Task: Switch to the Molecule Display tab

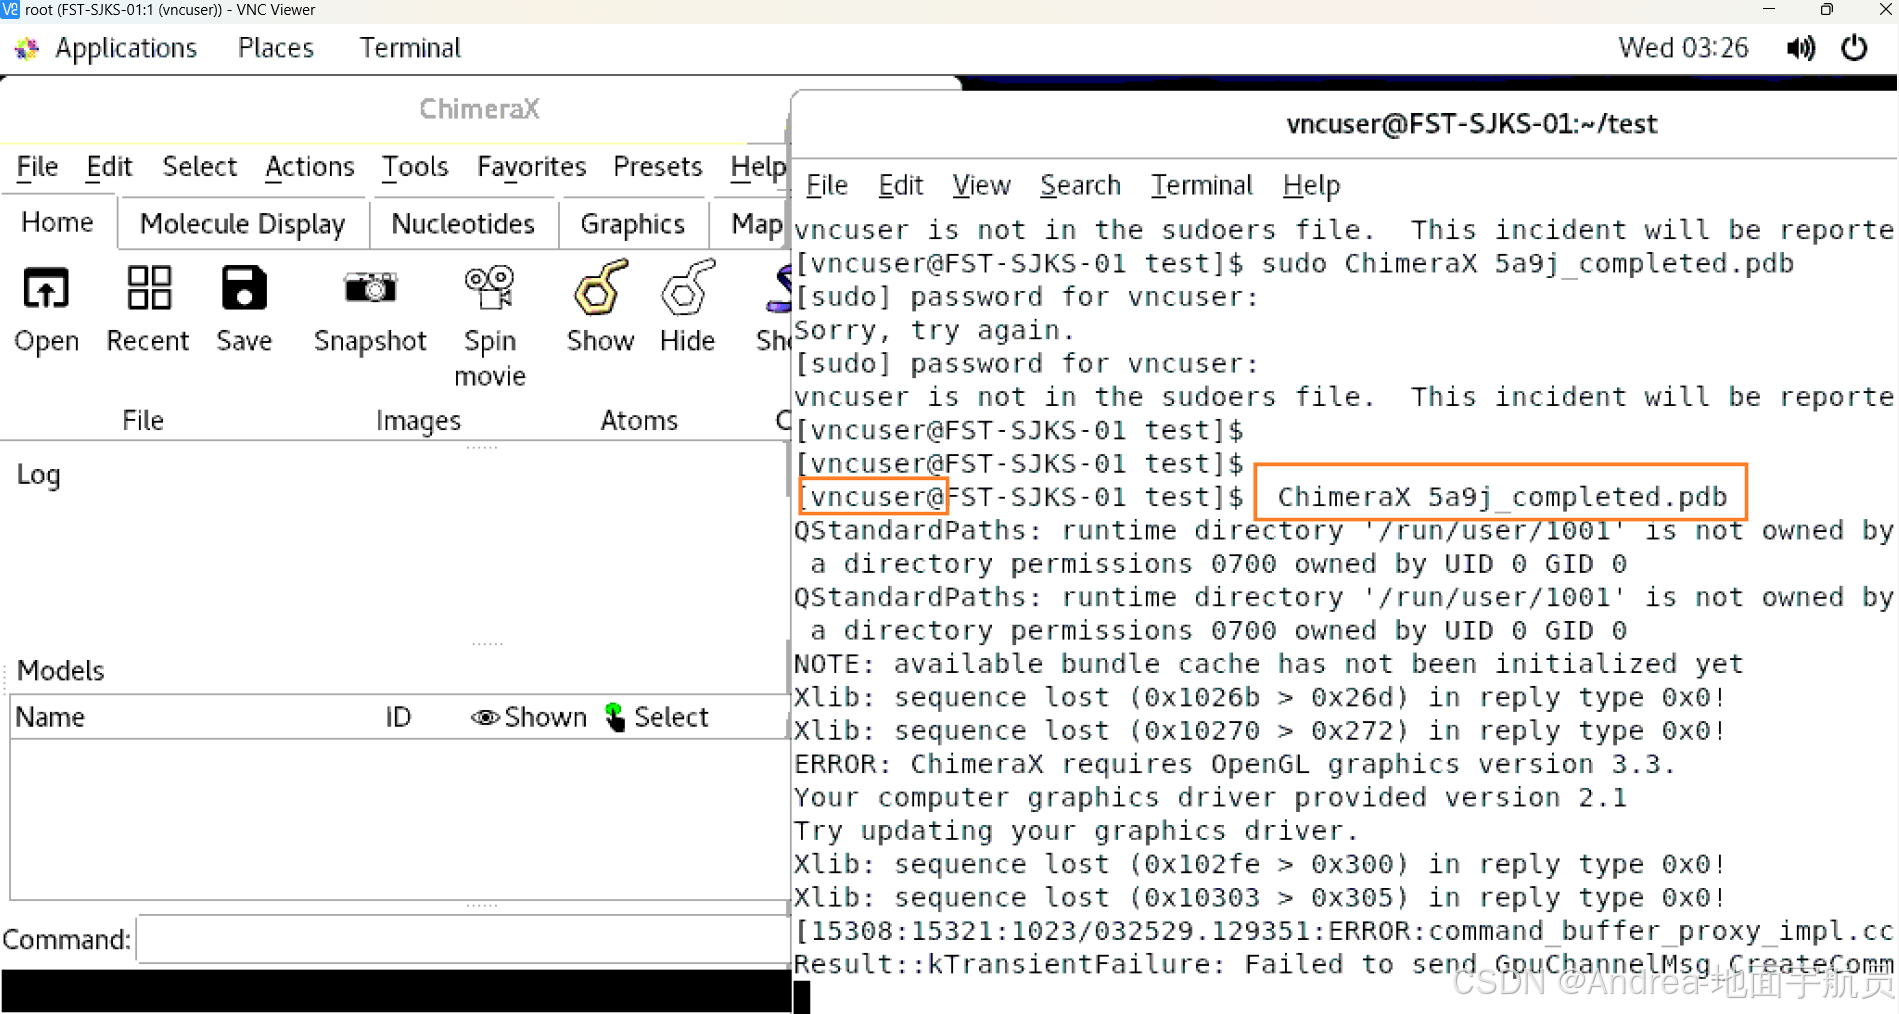Action: coord(243,224)
